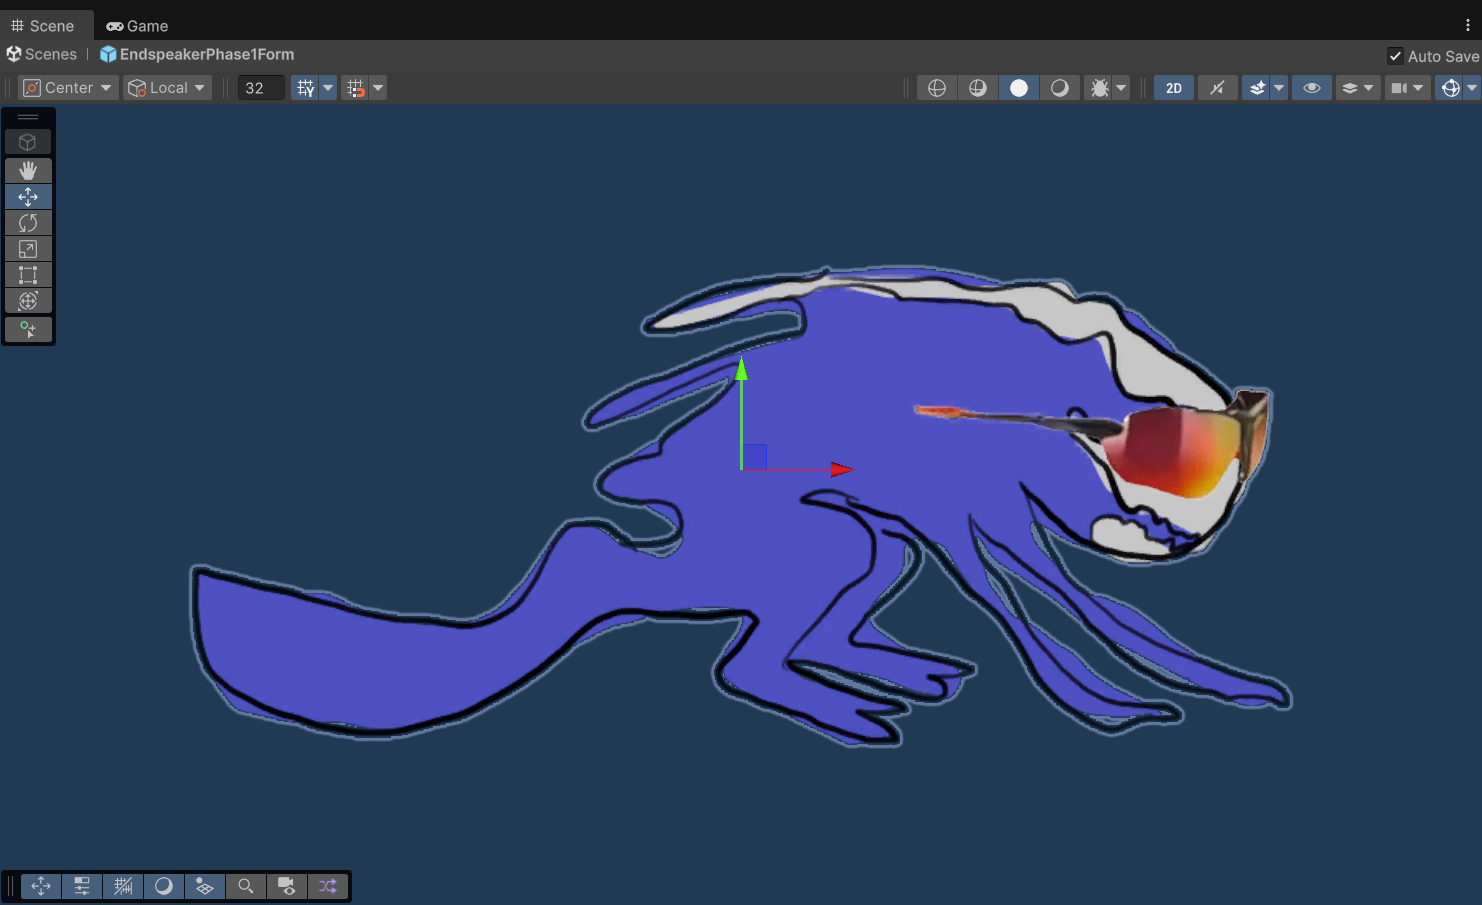Open grid snapping settings dropdown arrow

point(378,88)
